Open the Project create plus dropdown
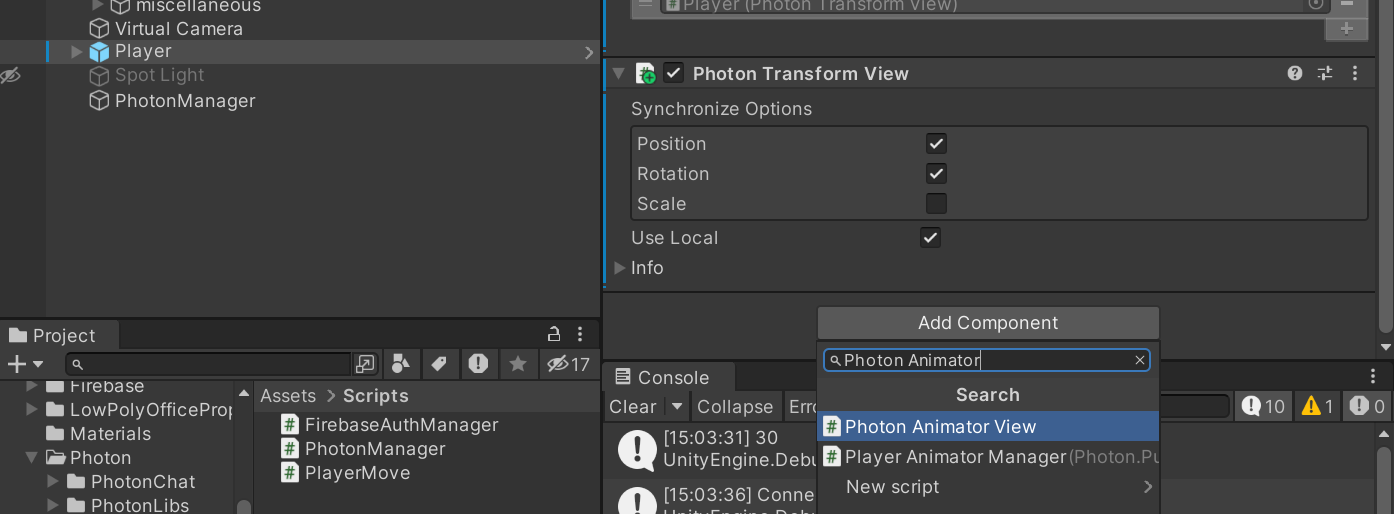 (25, 364)
